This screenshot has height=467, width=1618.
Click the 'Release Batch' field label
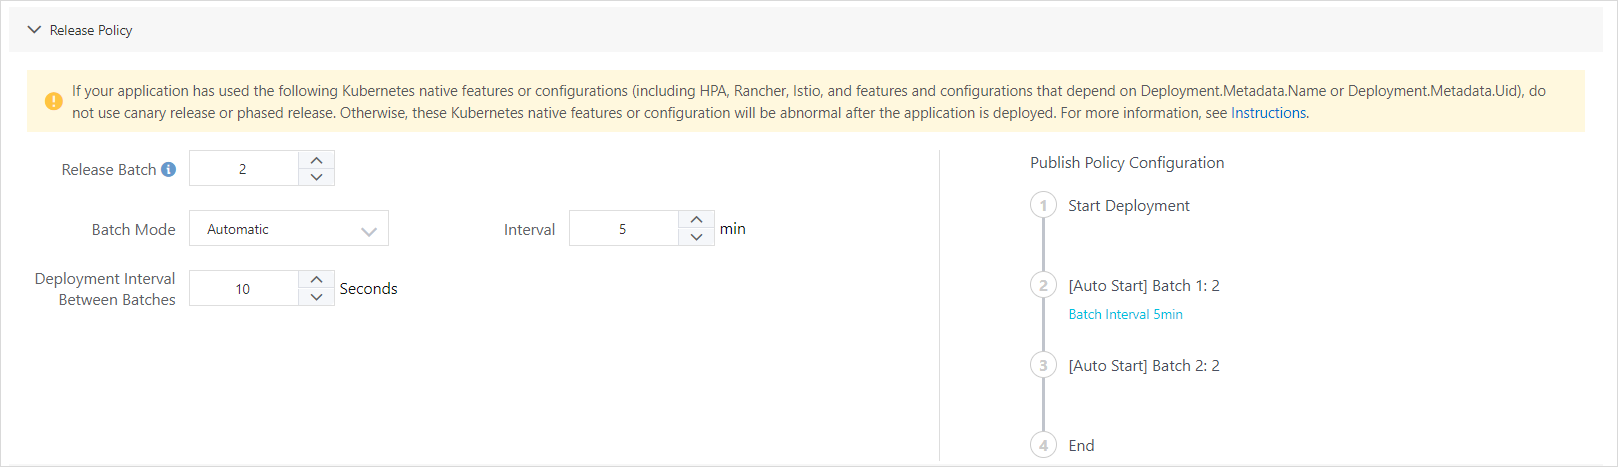click(x=109, y=170)
